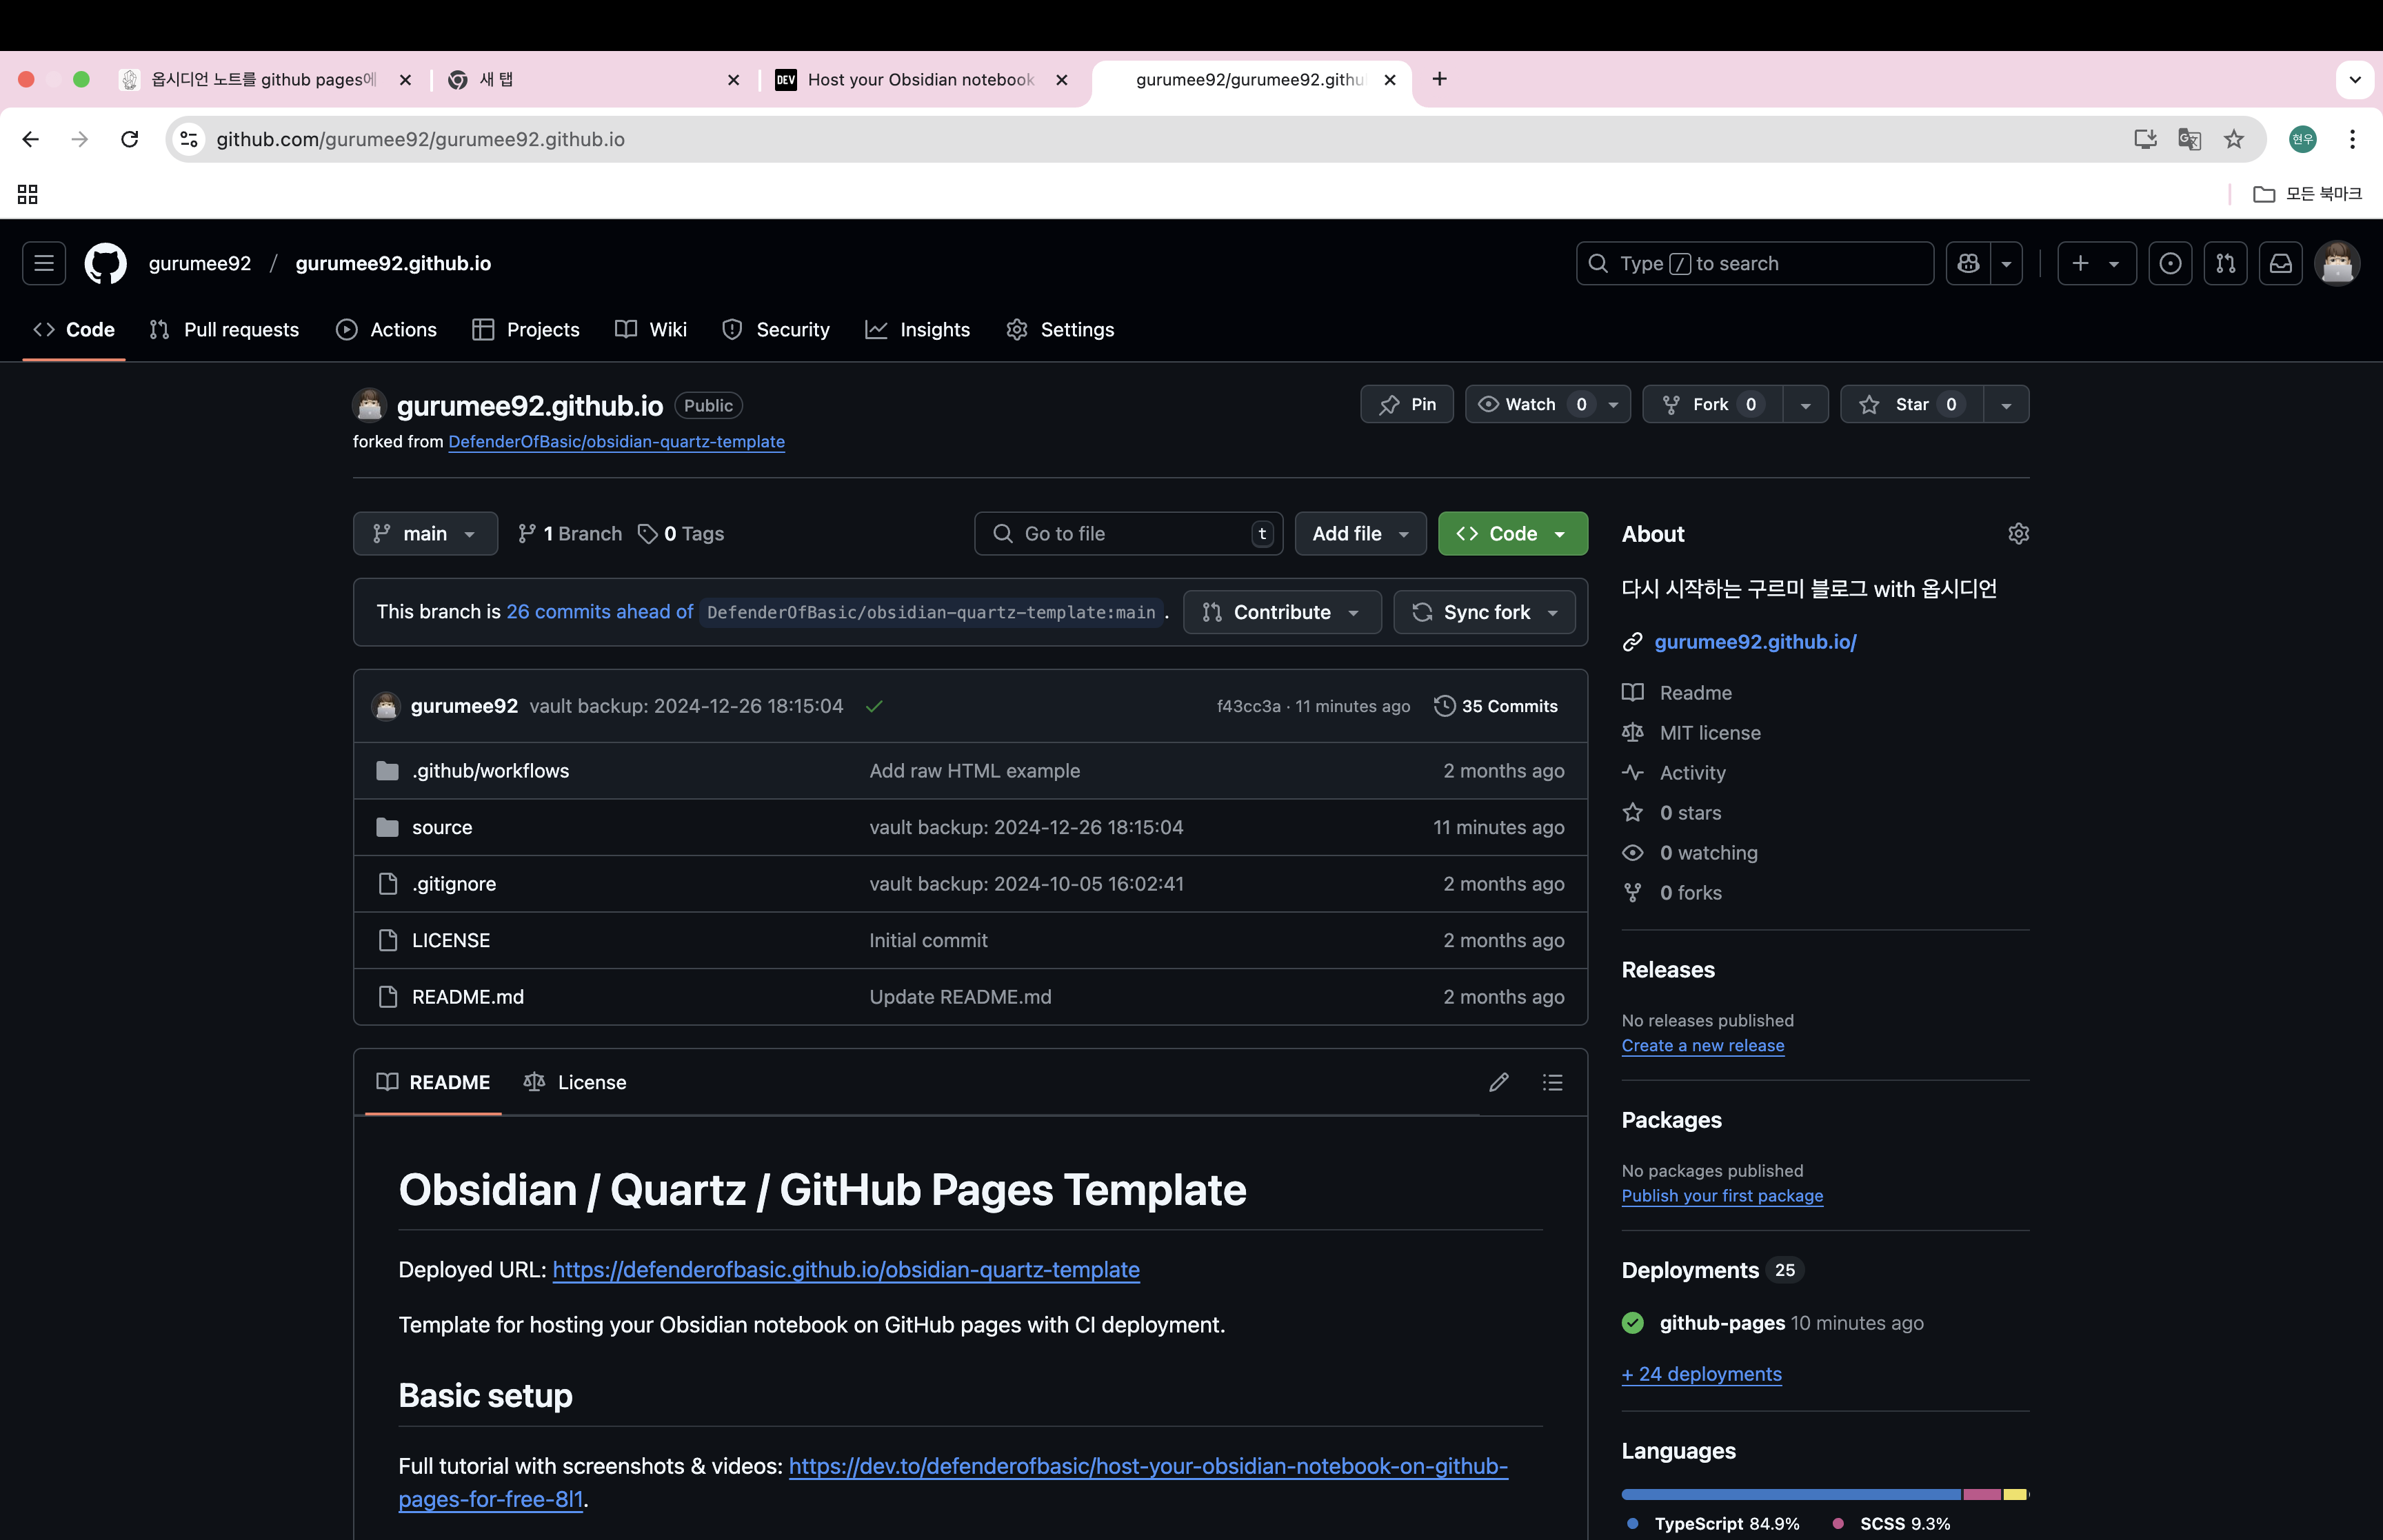Check the green commit status checkmark
The width and height of the screenshot is (2383, 1540).
874,706
